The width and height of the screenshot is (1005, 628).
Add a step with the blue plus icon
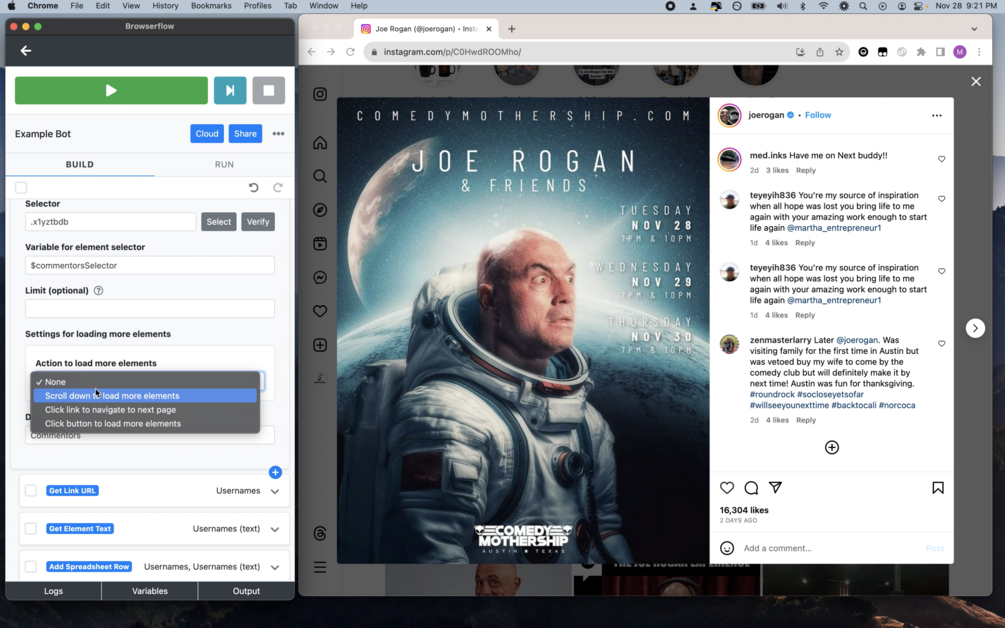pyautogui.click(x=276, y=472)
